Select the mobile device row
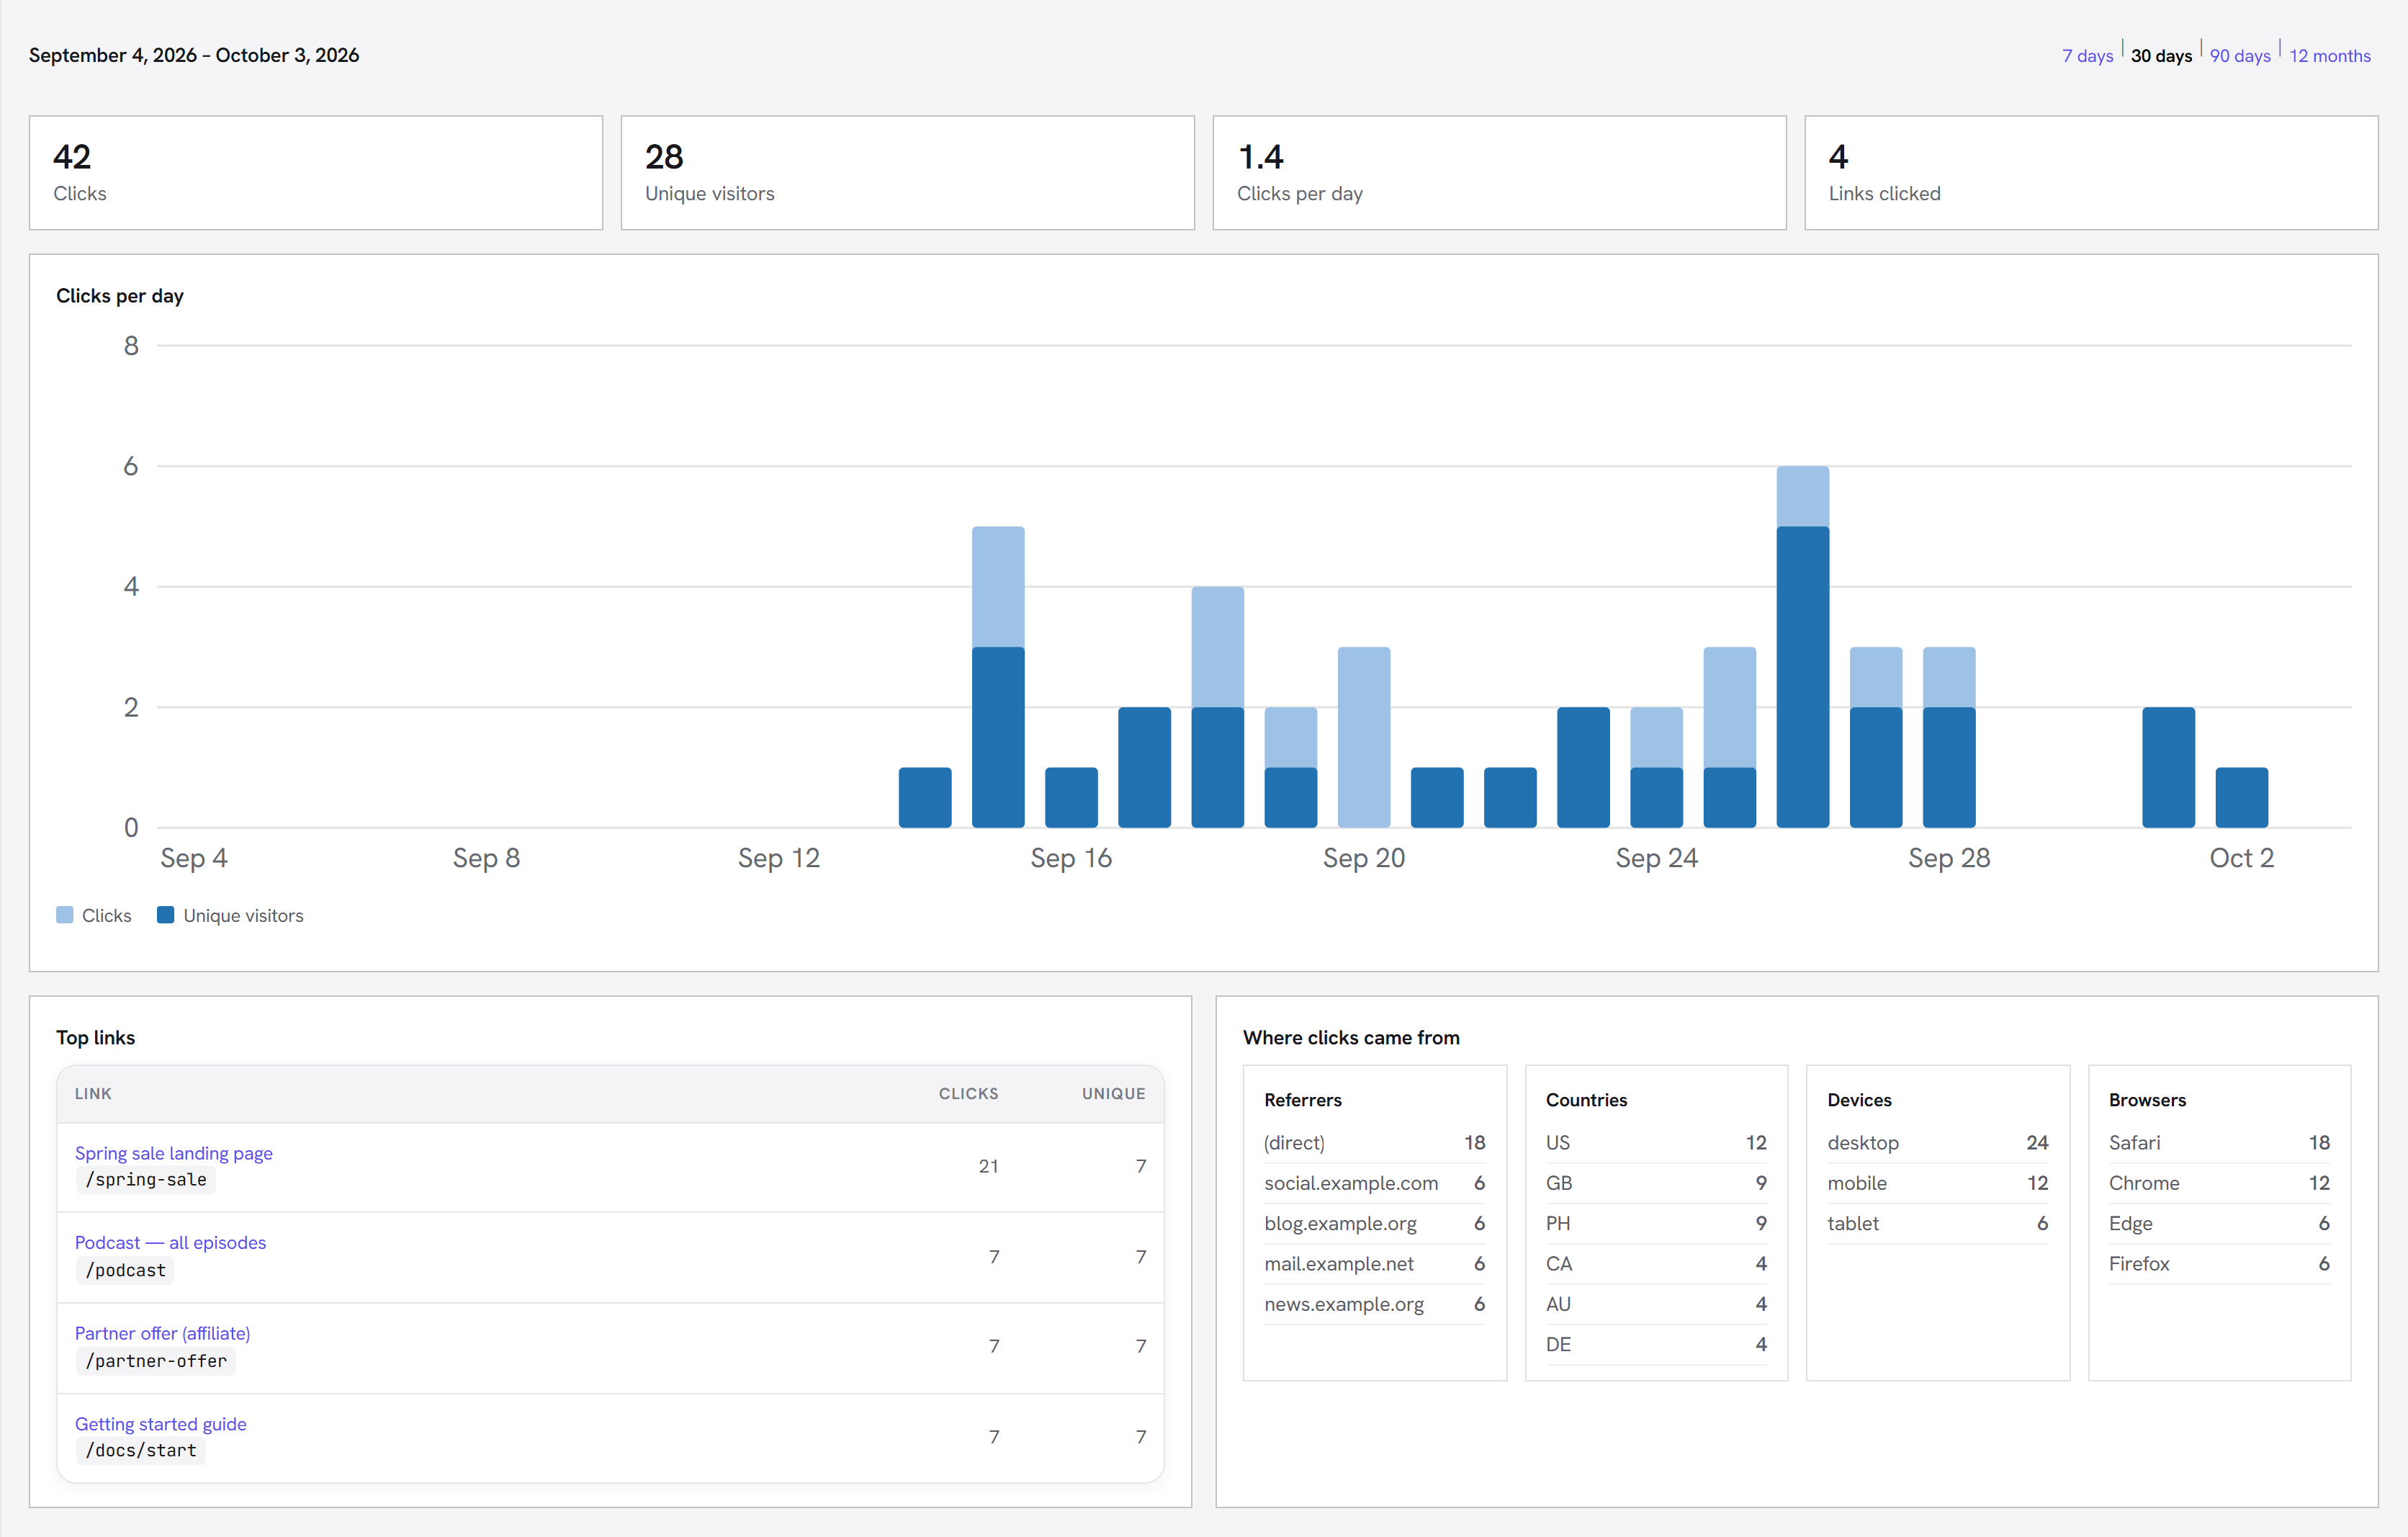Viewport: 2408px width, 1537px height. 1938,1183
